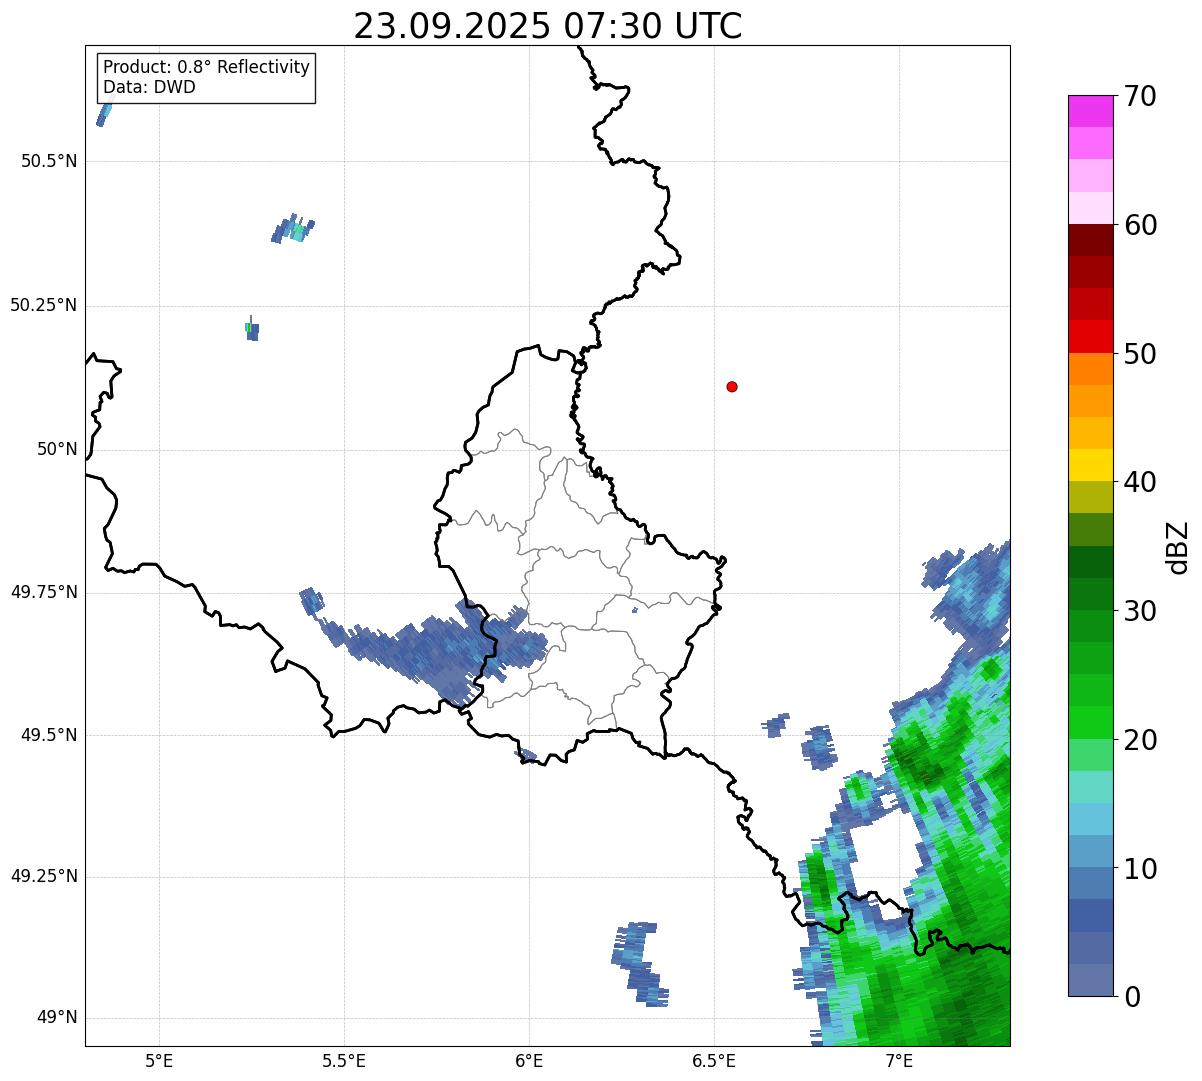1202x1081 pixels.
Task: Click the colorbar tick label '60'
Action: [1140, 225]
